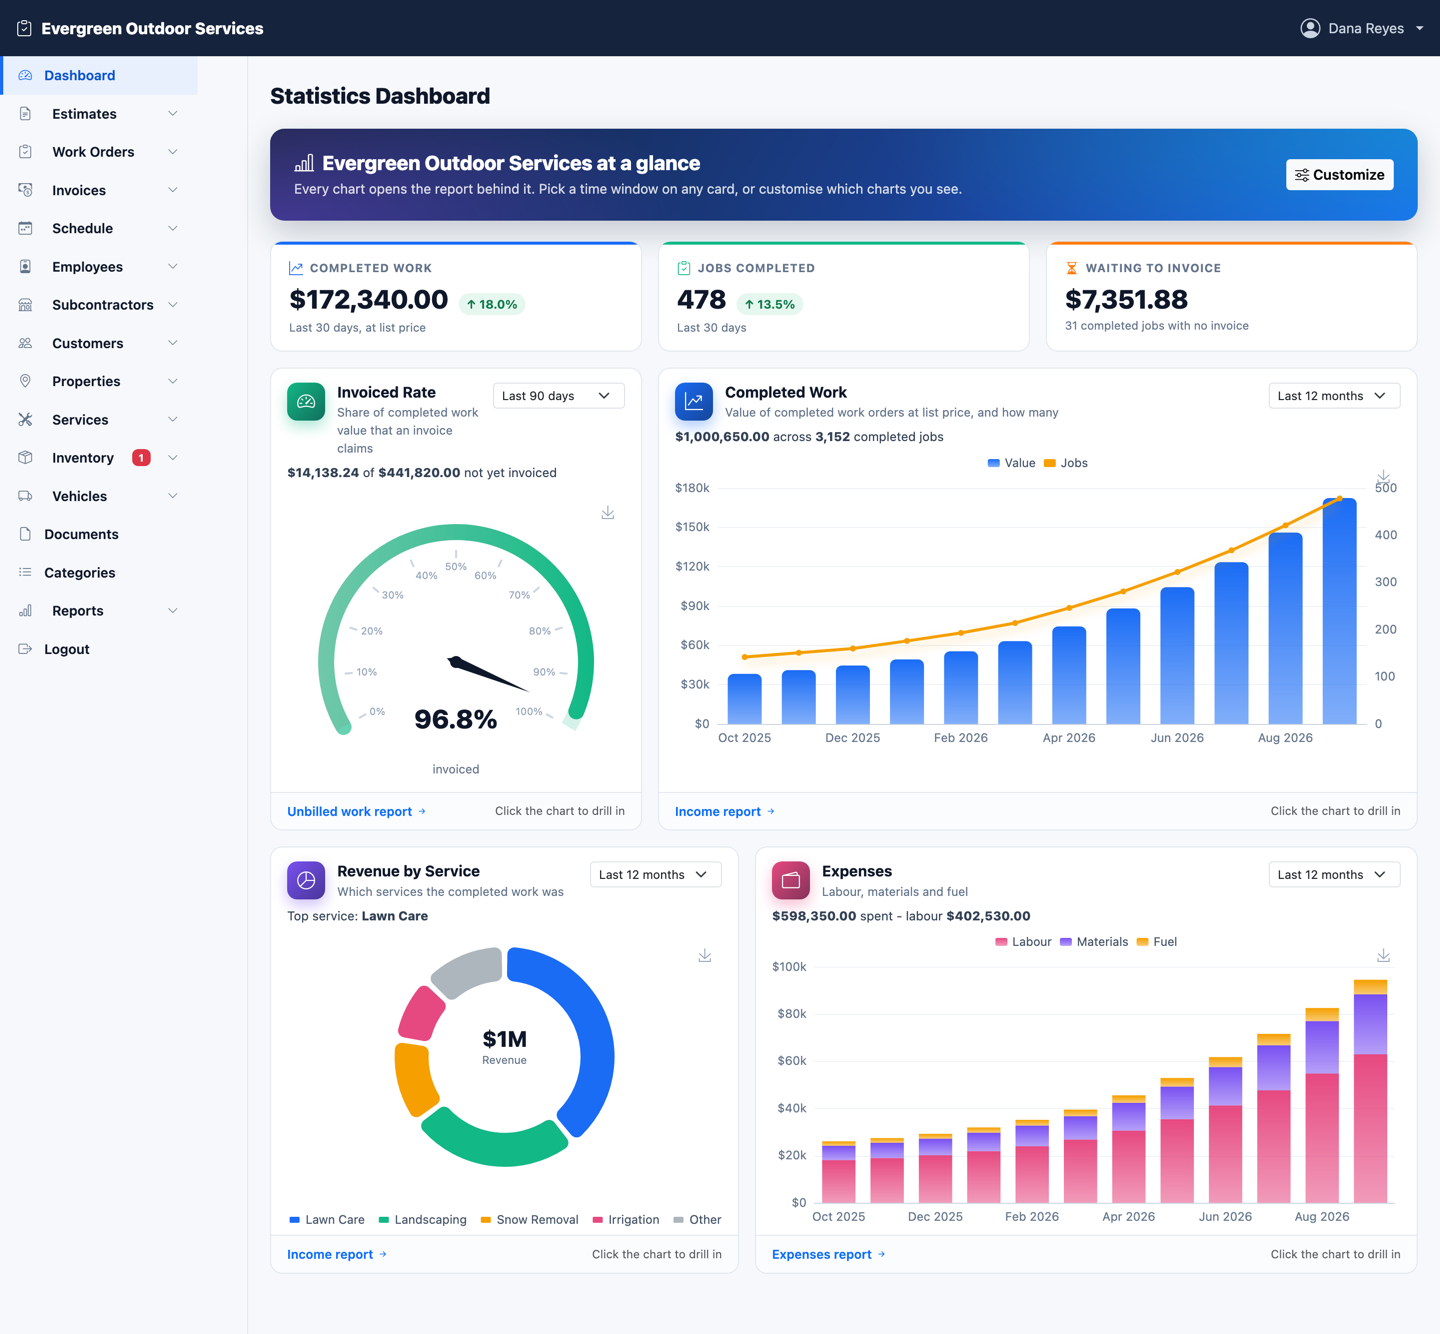Image resolution: width=1440 pixels, height=1334 pixels.
Task: Click the orange Snow Removal donut segment
Action: pyautogui.click(x=414, y=1080)
